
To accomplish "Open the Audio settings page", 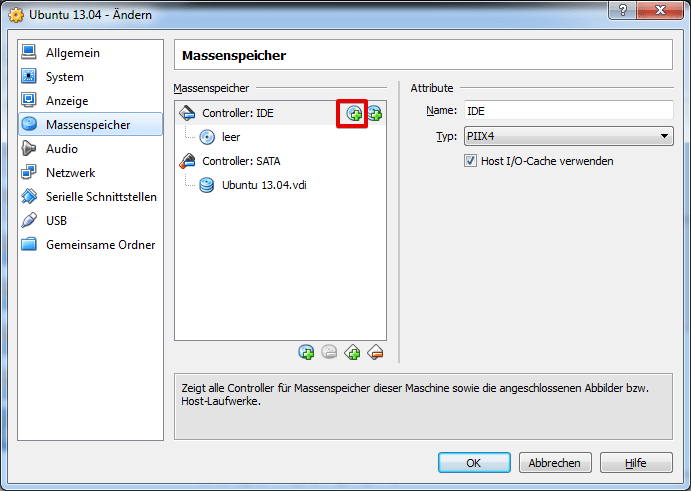I will (x=90, y=149).
